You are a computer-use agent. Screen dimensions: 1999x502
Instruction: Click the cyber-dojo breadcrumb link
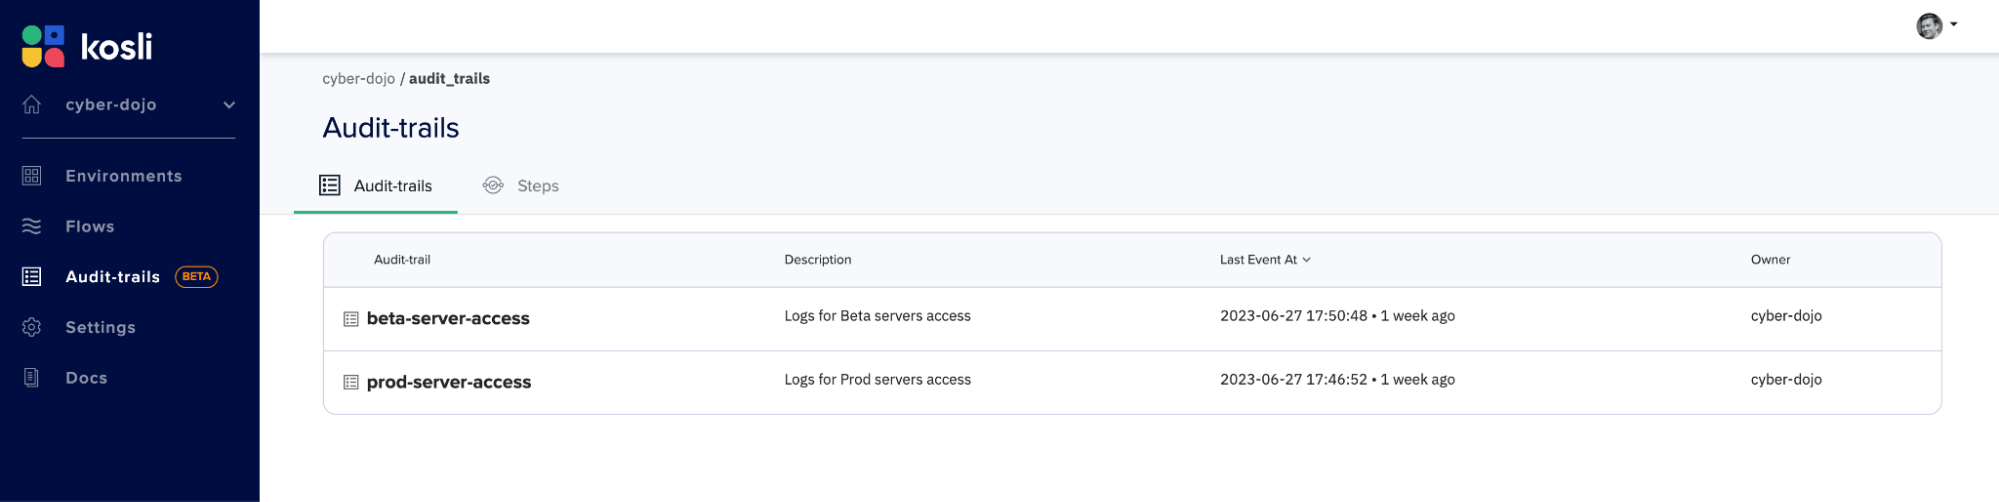(x=358, y=78)
